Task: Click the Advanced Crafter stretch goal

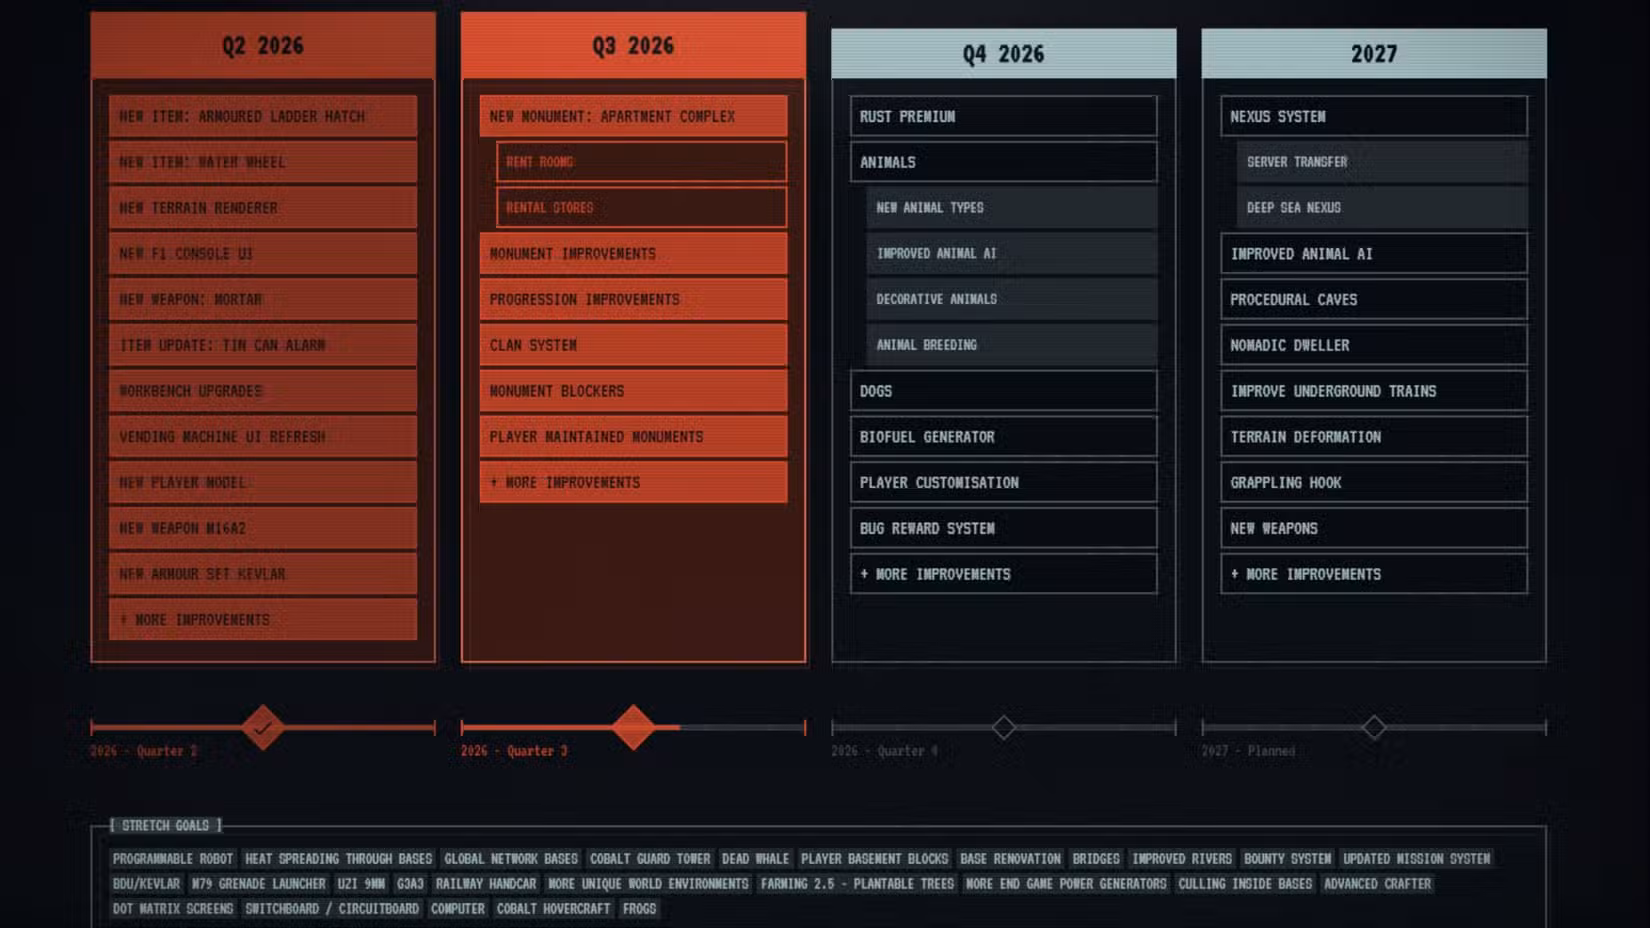Action: point(1378,884)
